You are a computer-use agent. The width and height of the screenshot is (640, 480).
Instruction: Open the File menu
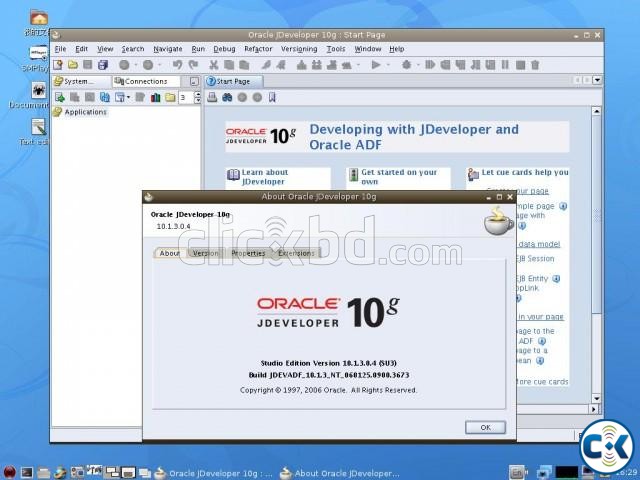60,49
